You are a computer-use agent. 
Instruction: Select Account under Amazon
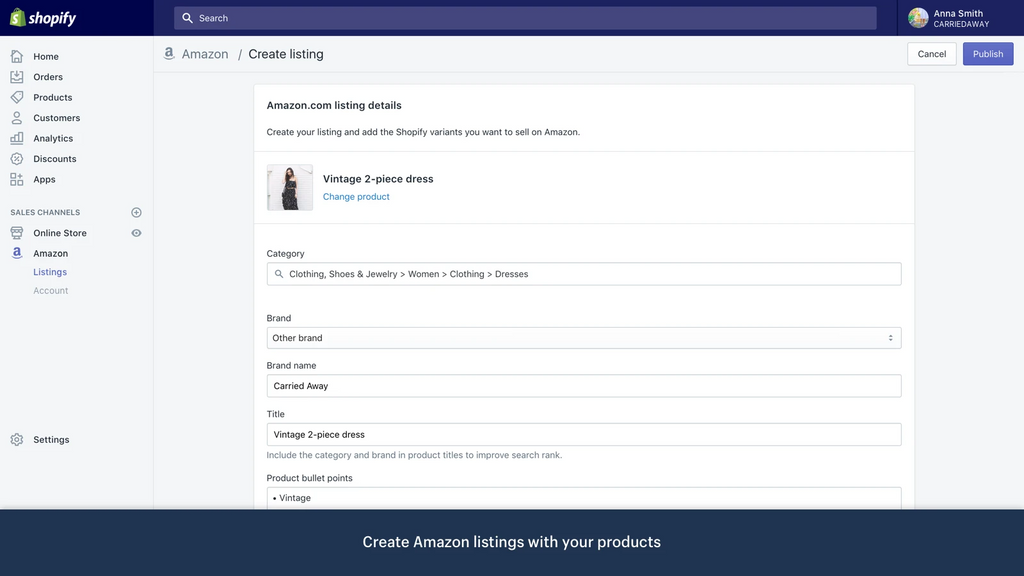tap(51, 291)
